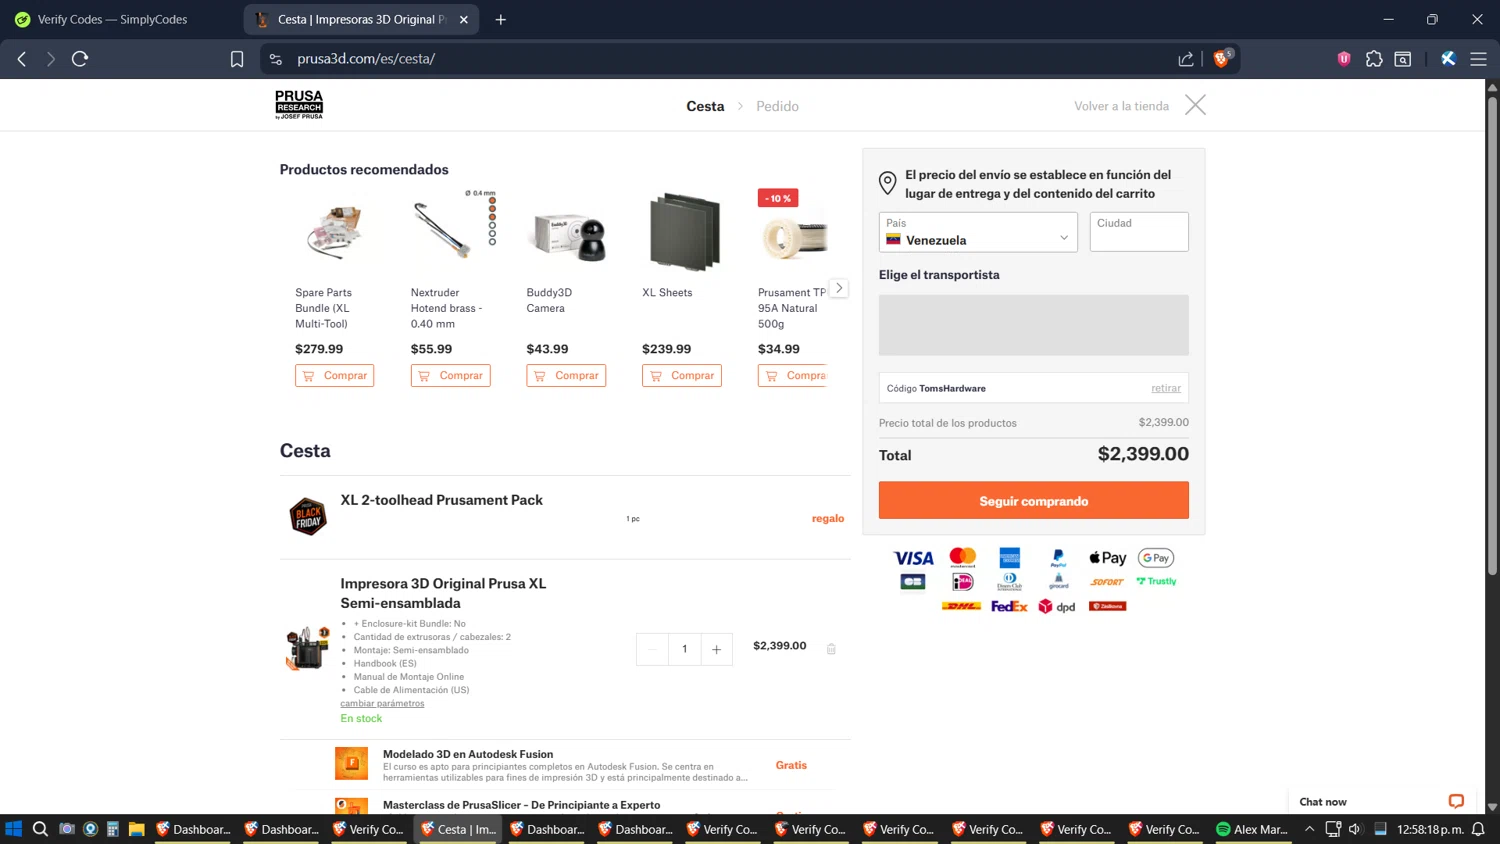Viewport: 1500px width, 844px height.
Task: Switch to the Verify Codes SimplyCodes tab
Action: [110, 19]
